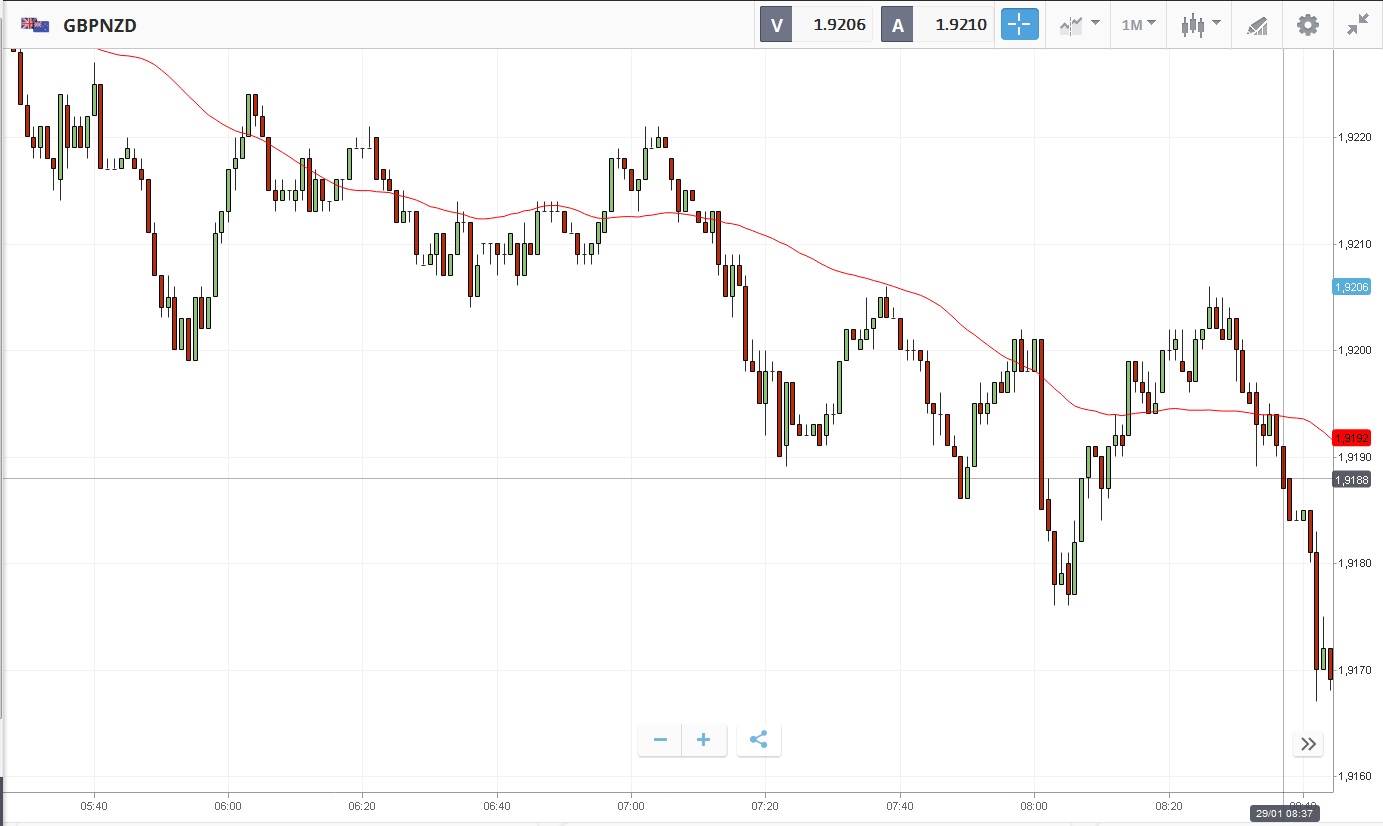The height and width of the screenshot is (826, 1383).
Task: Click the A buy price 1.9210 button
Action: 937,26
